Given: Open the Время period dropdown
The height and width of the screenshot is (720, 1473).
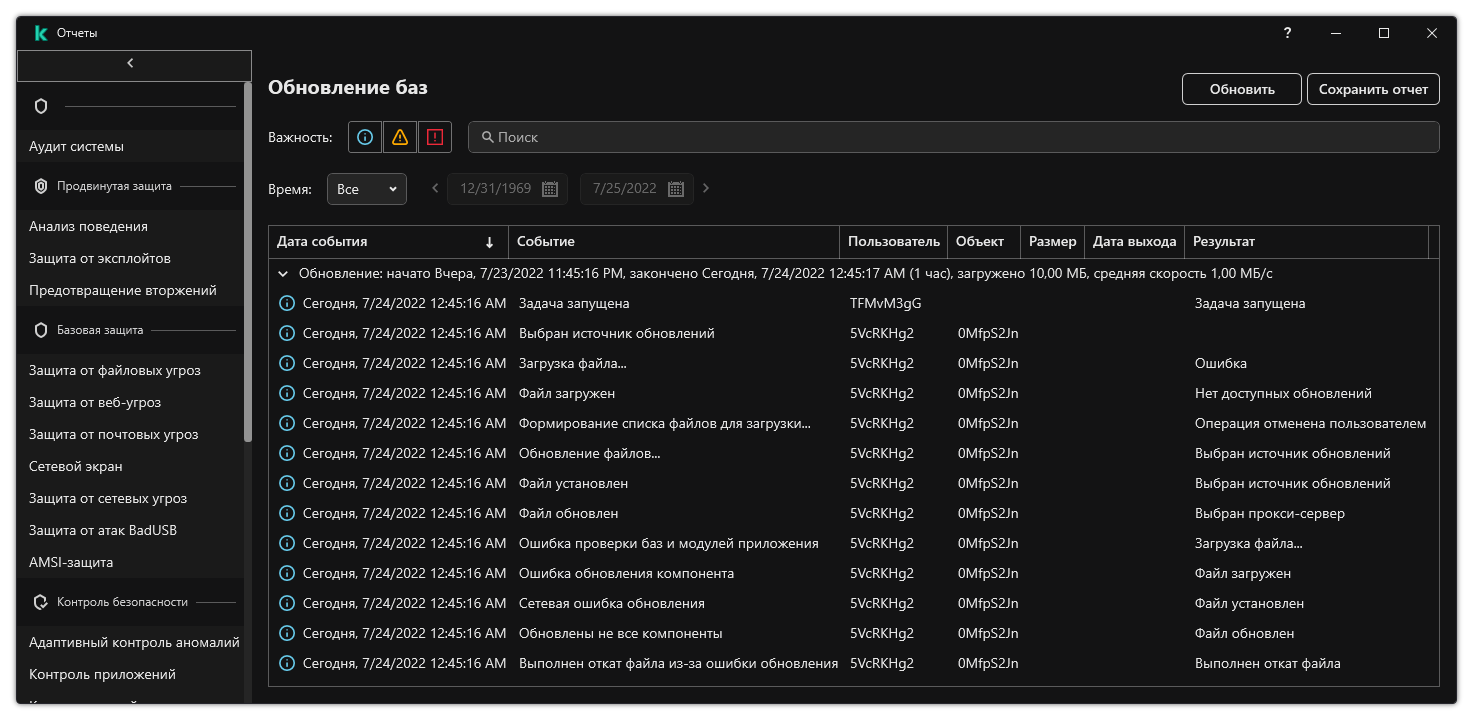Looking at the screenshot, I should 367,189.
